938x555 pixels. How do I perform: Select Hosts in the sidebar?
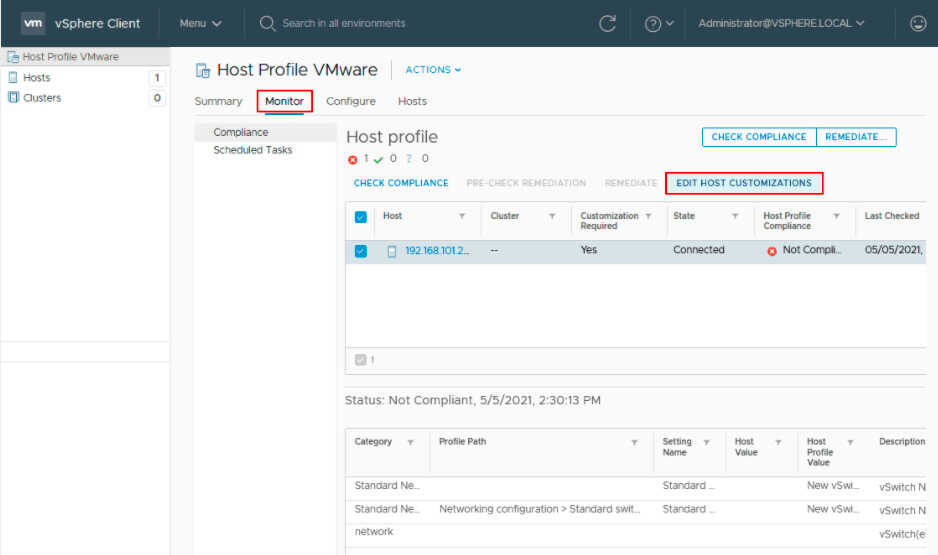[36, 78]
